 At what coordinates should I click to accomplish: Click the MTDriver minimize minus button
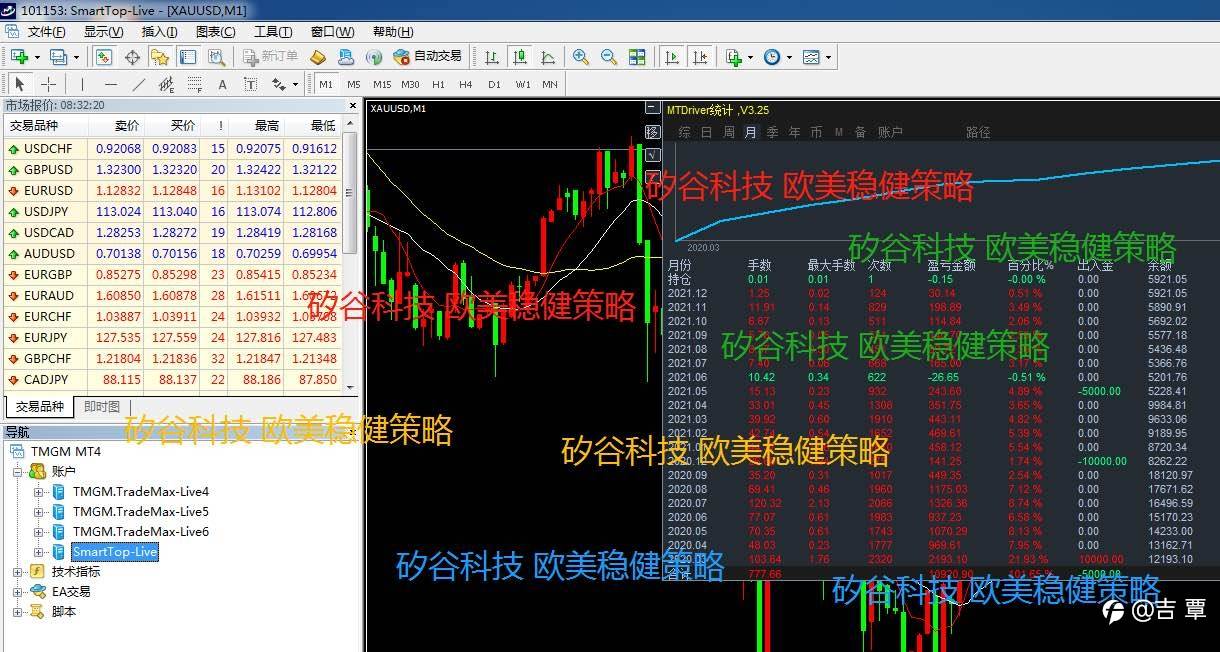(x=654, y=109)
